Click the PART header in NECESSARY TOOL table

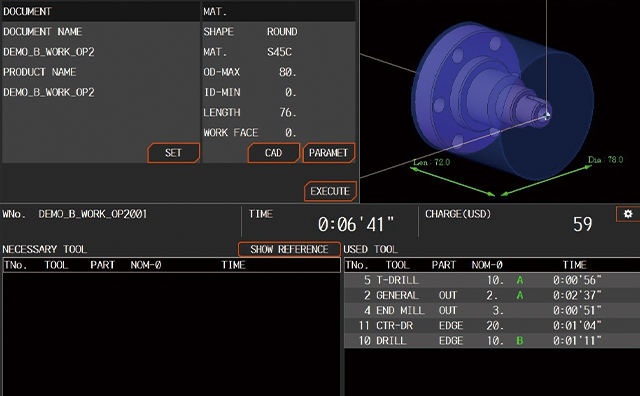coord(102,265)
